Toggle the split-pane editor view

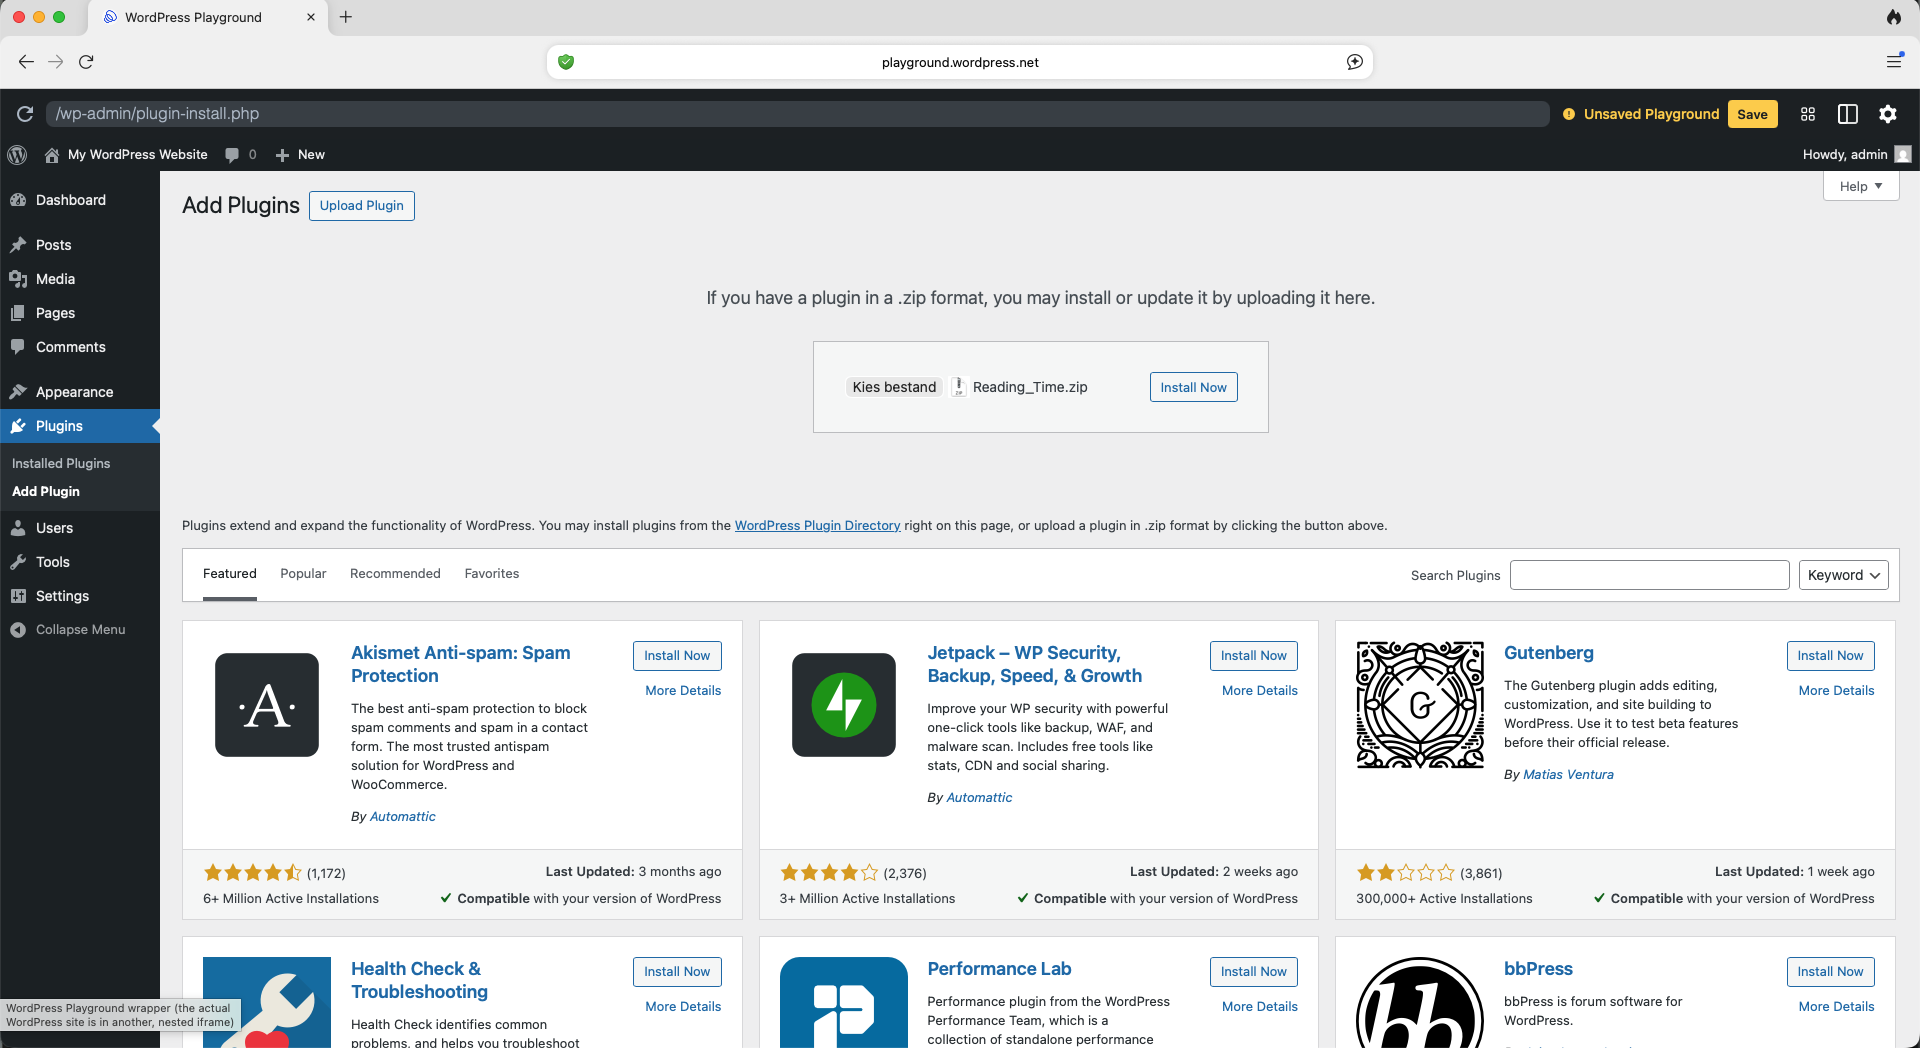click(x=1846, y=114)
